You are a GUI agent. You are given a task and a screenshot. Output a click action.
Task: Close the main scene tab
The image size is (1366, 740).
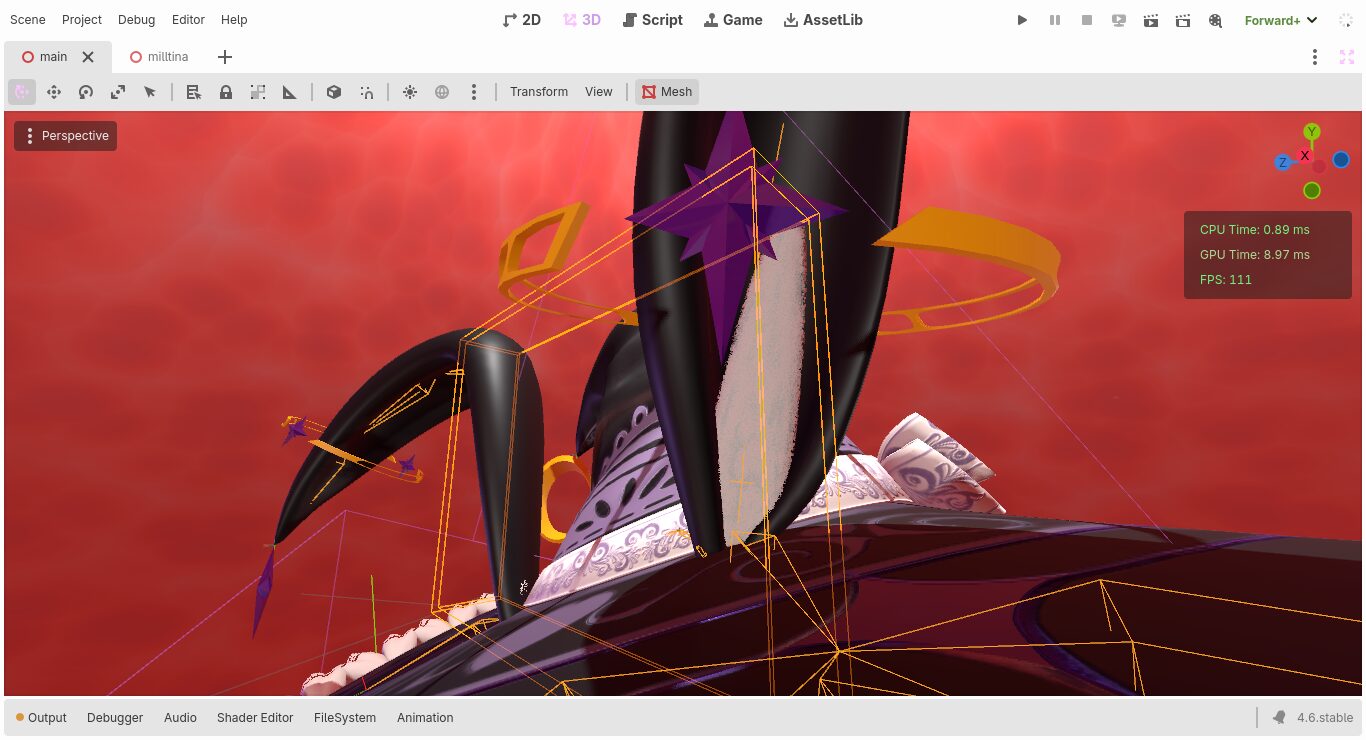point(88,57)
